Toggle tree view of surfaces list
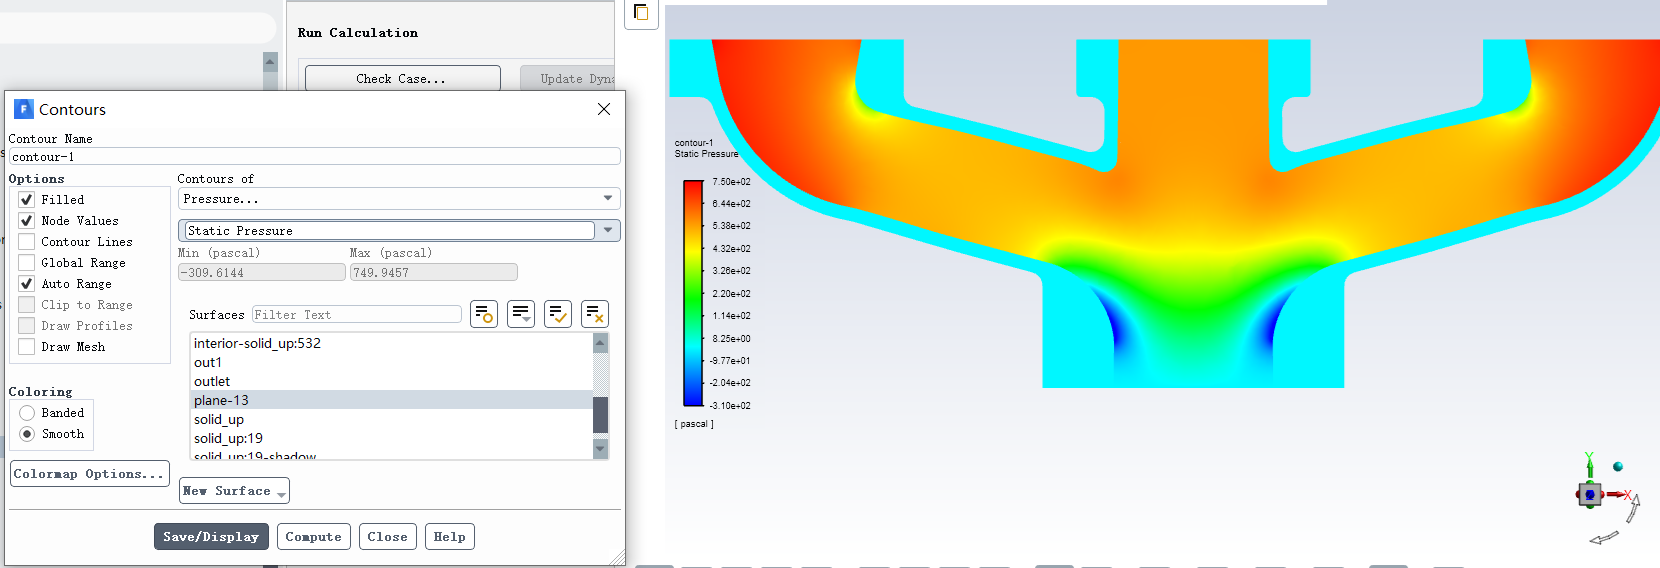1660x568 pixels. (521, 314)
